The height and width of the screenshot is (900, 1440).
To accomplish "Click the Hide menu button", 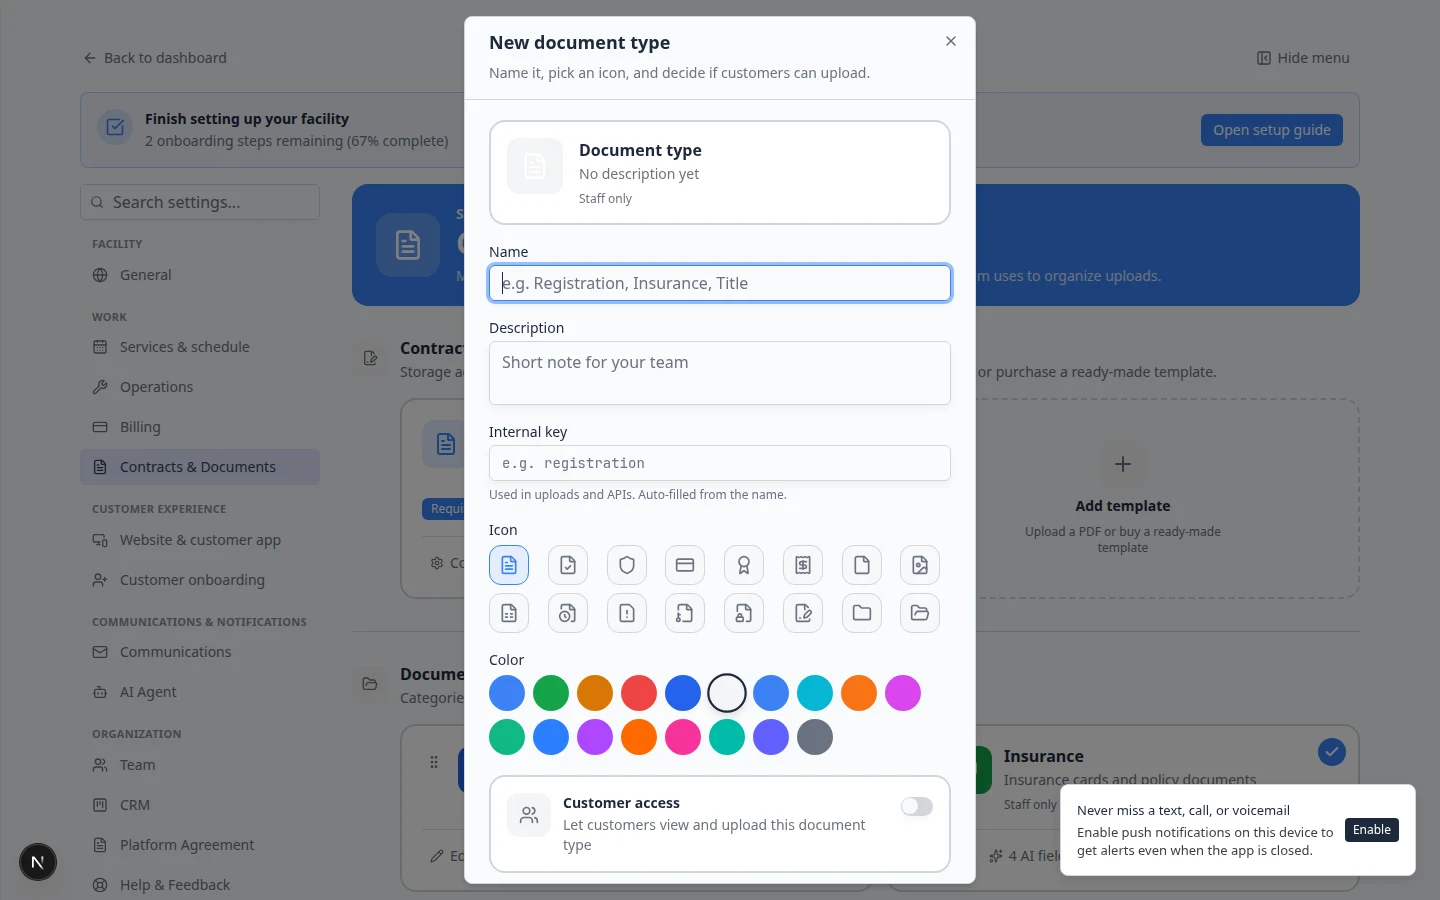I will point(1303,58).
